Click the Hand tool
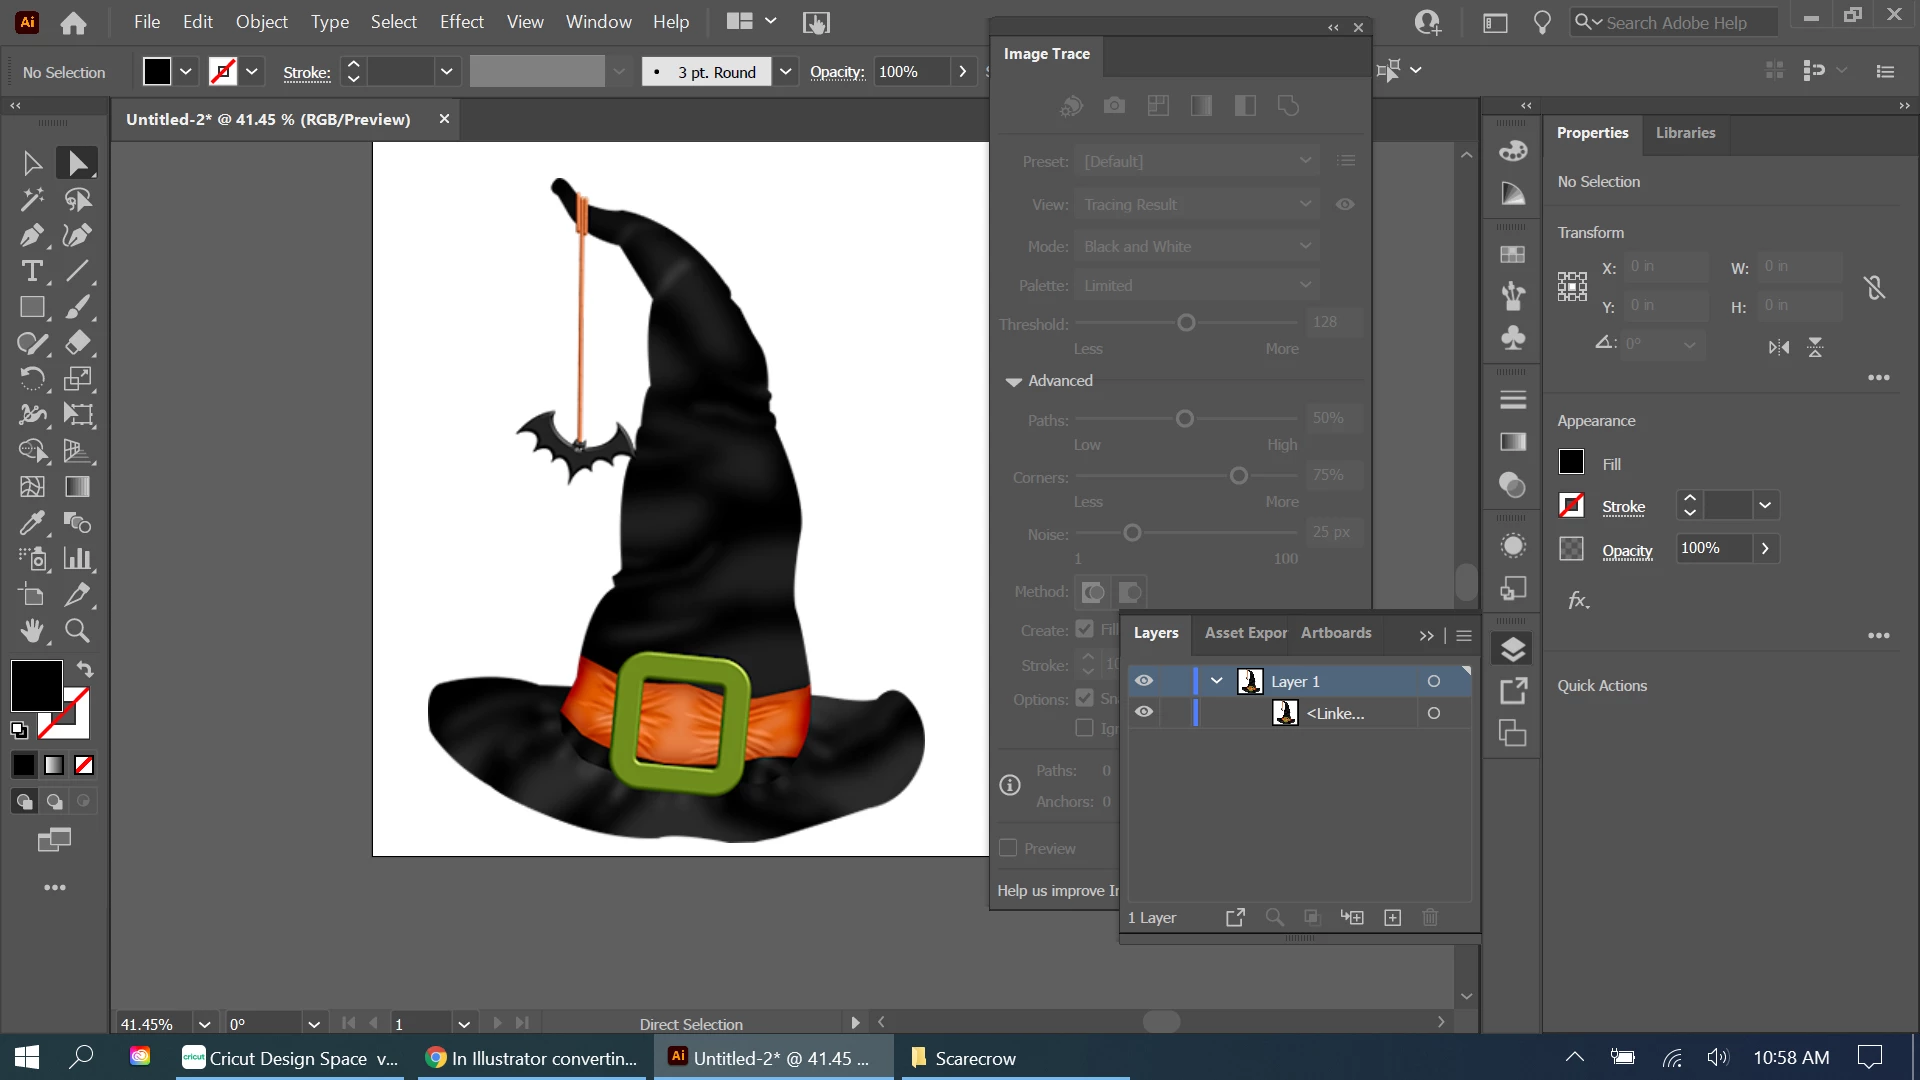 click(31, 631)
